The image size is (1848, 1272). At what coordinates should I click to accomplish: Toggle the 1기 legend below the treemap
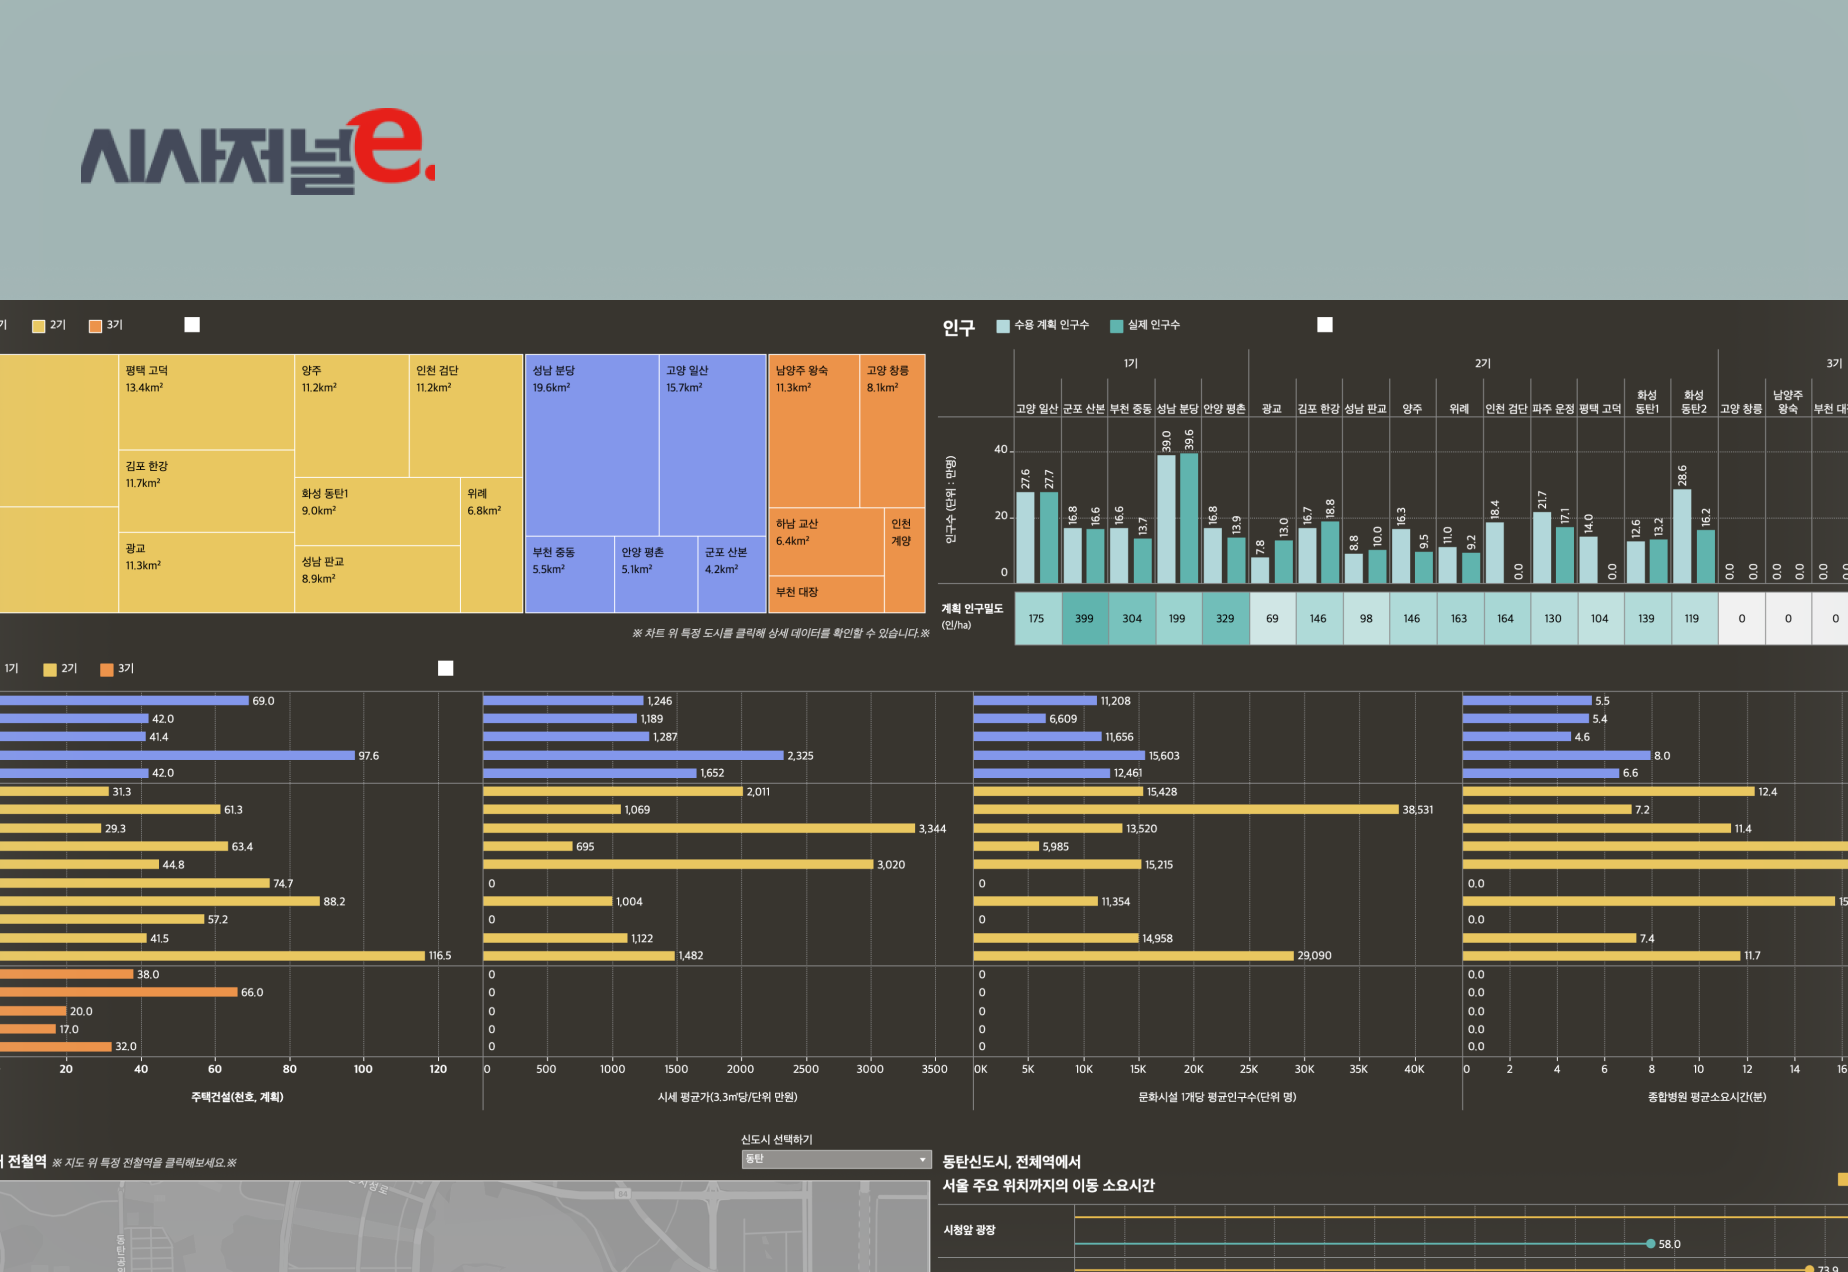[x=10, y=668]
